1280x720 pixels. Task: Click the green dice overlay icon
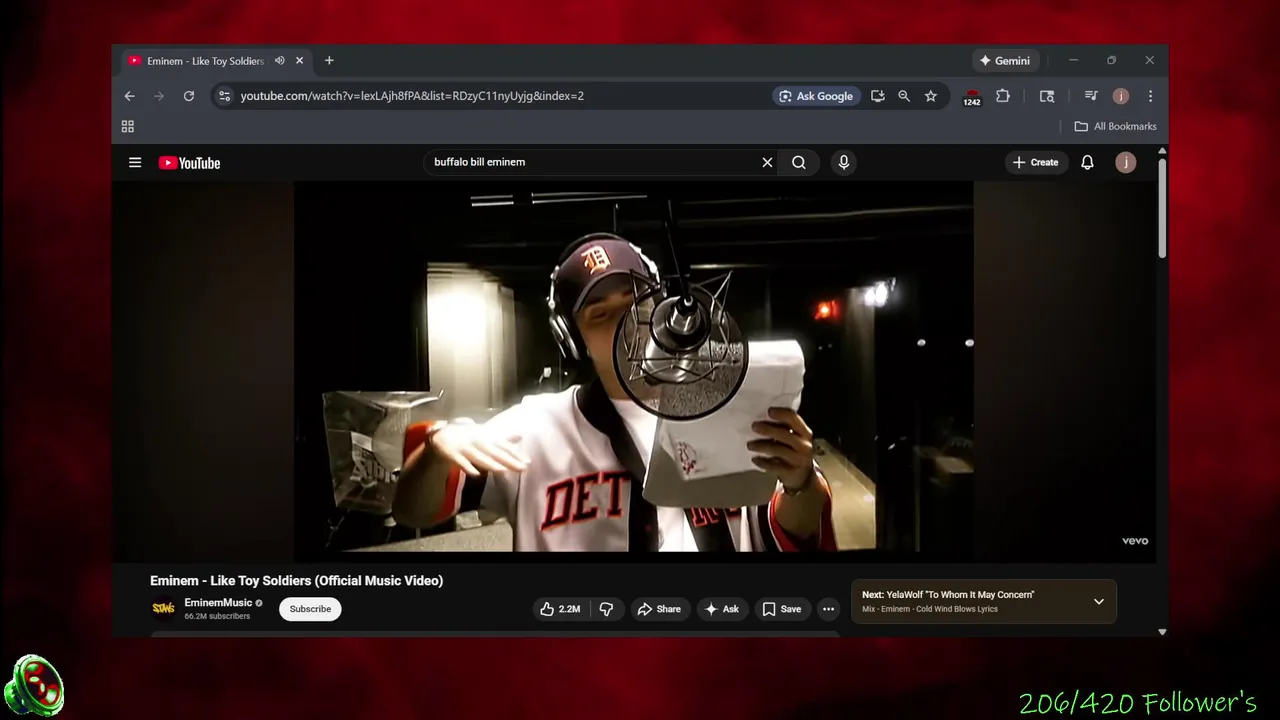[34, 686]
